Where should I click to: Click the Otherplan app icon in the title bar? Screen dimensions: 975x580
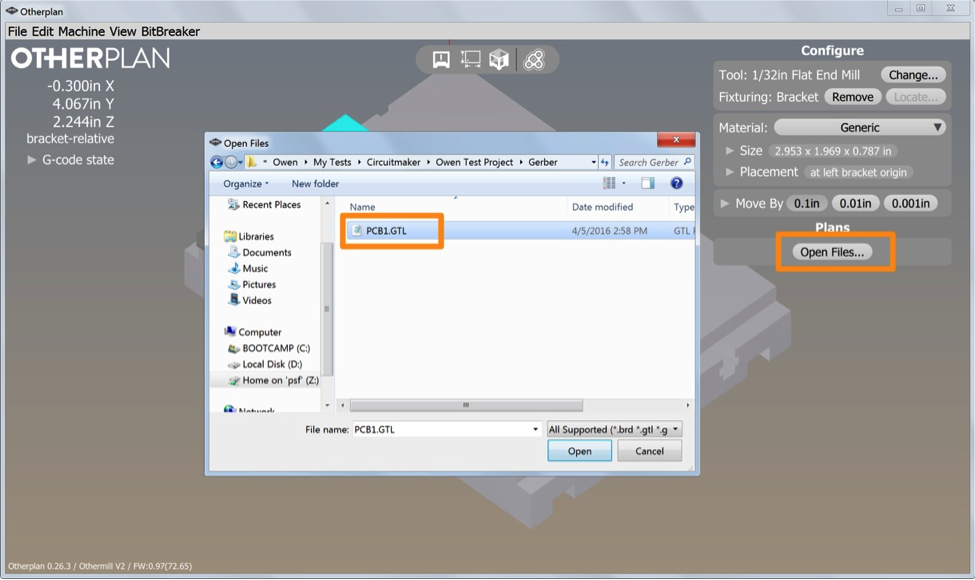tap(12, 11)
